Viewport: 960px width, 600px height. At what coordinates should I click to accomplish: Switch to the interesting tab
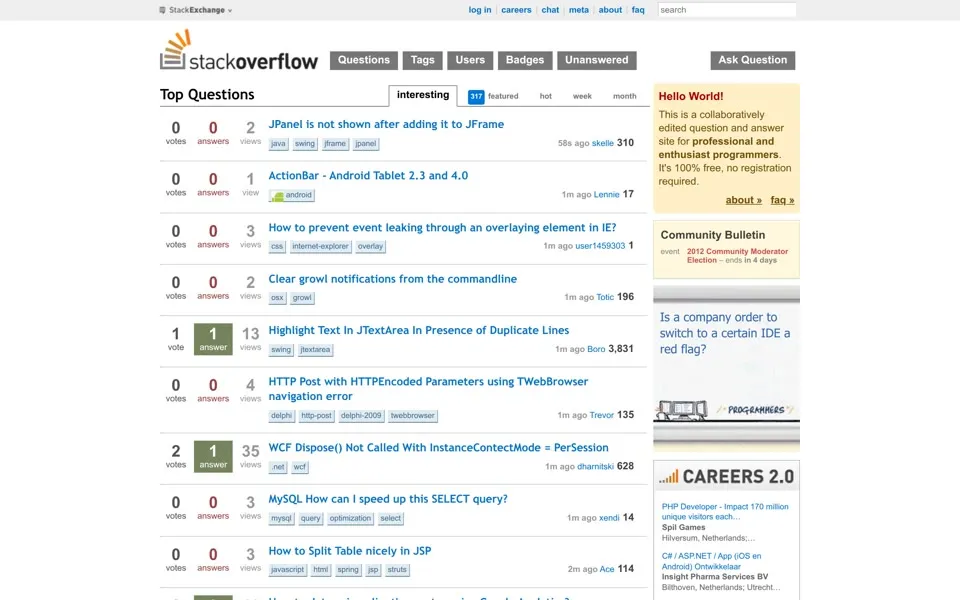(x=423, y=95)
